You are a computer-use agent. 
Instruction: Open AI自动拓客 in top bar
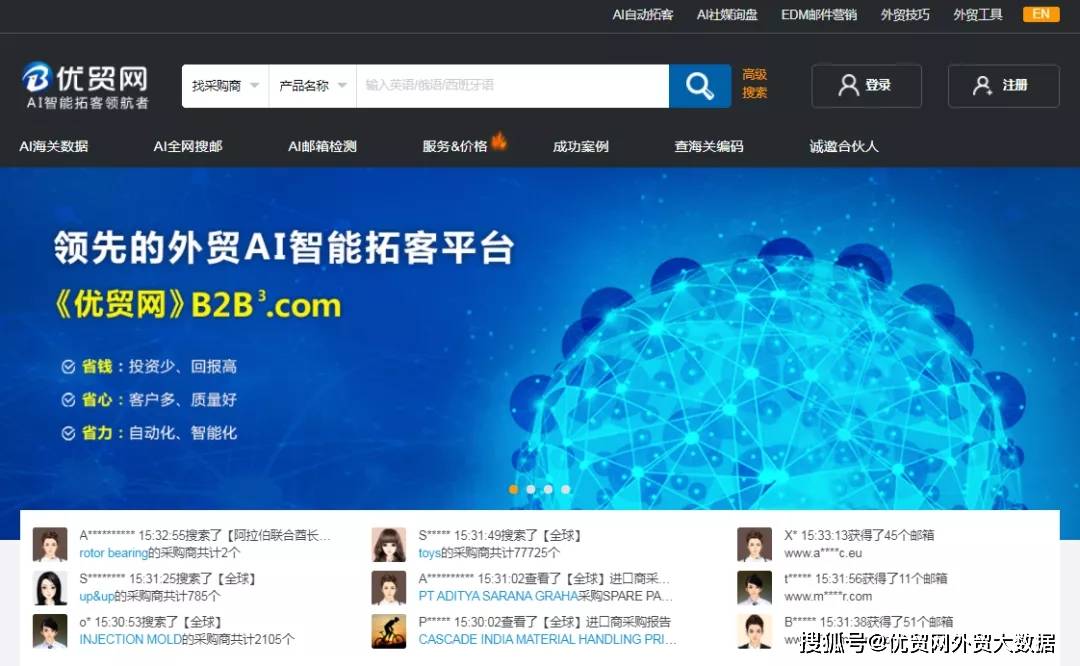click(x=643, y=14)
